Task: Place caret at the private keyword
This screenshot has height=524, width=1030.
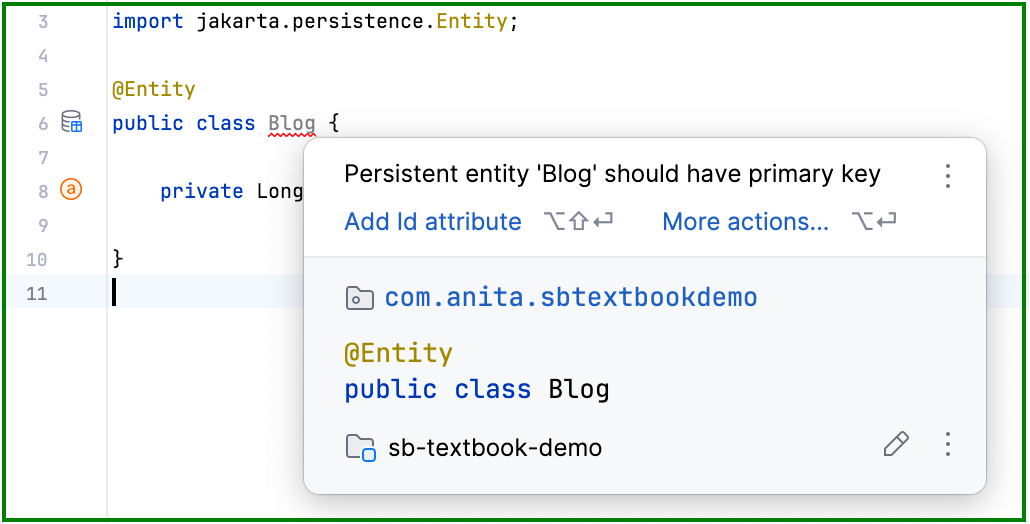Action: coord(202,191)
